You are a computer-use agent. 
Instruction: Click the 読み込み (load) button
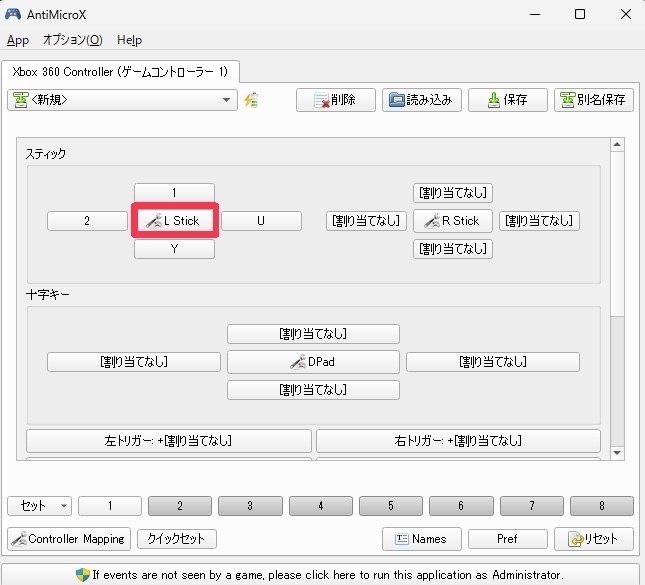click(422, 100)
